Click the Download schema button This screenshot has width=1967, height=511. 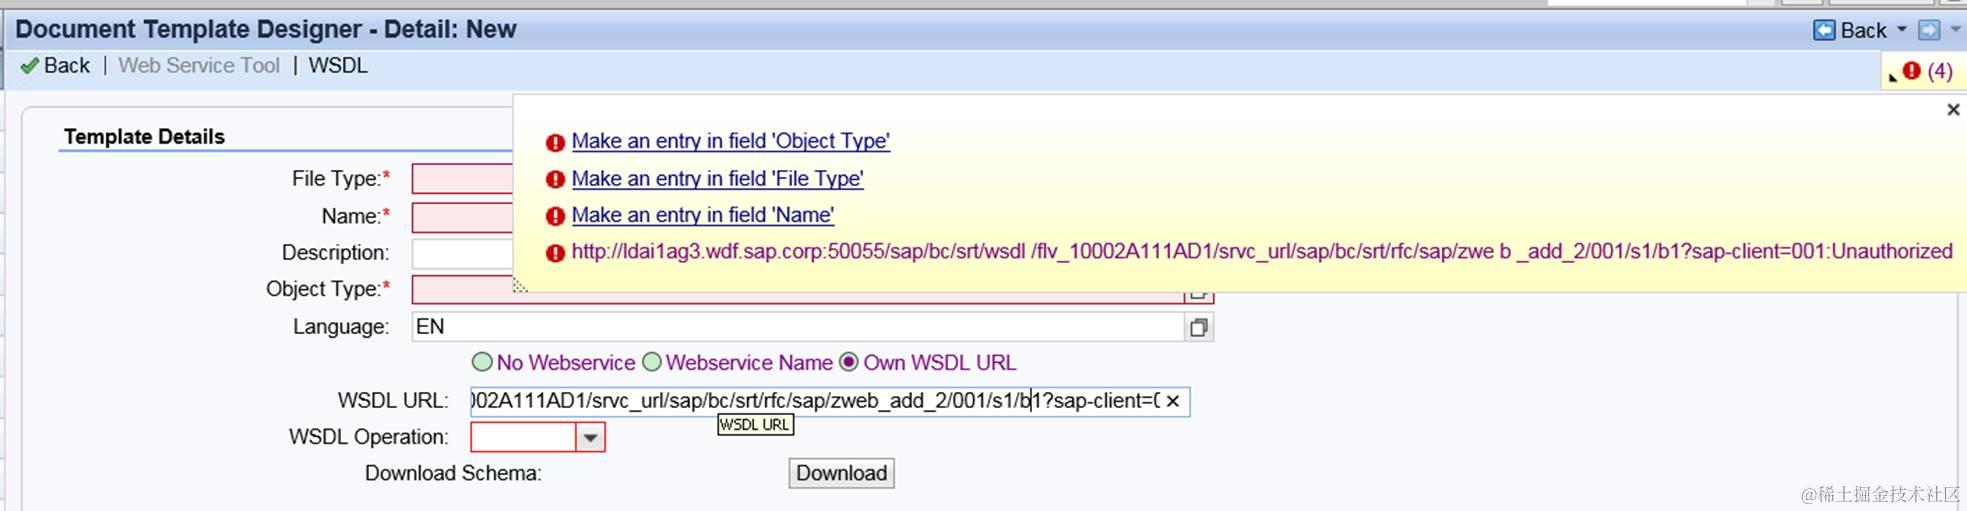pos(841,473)
